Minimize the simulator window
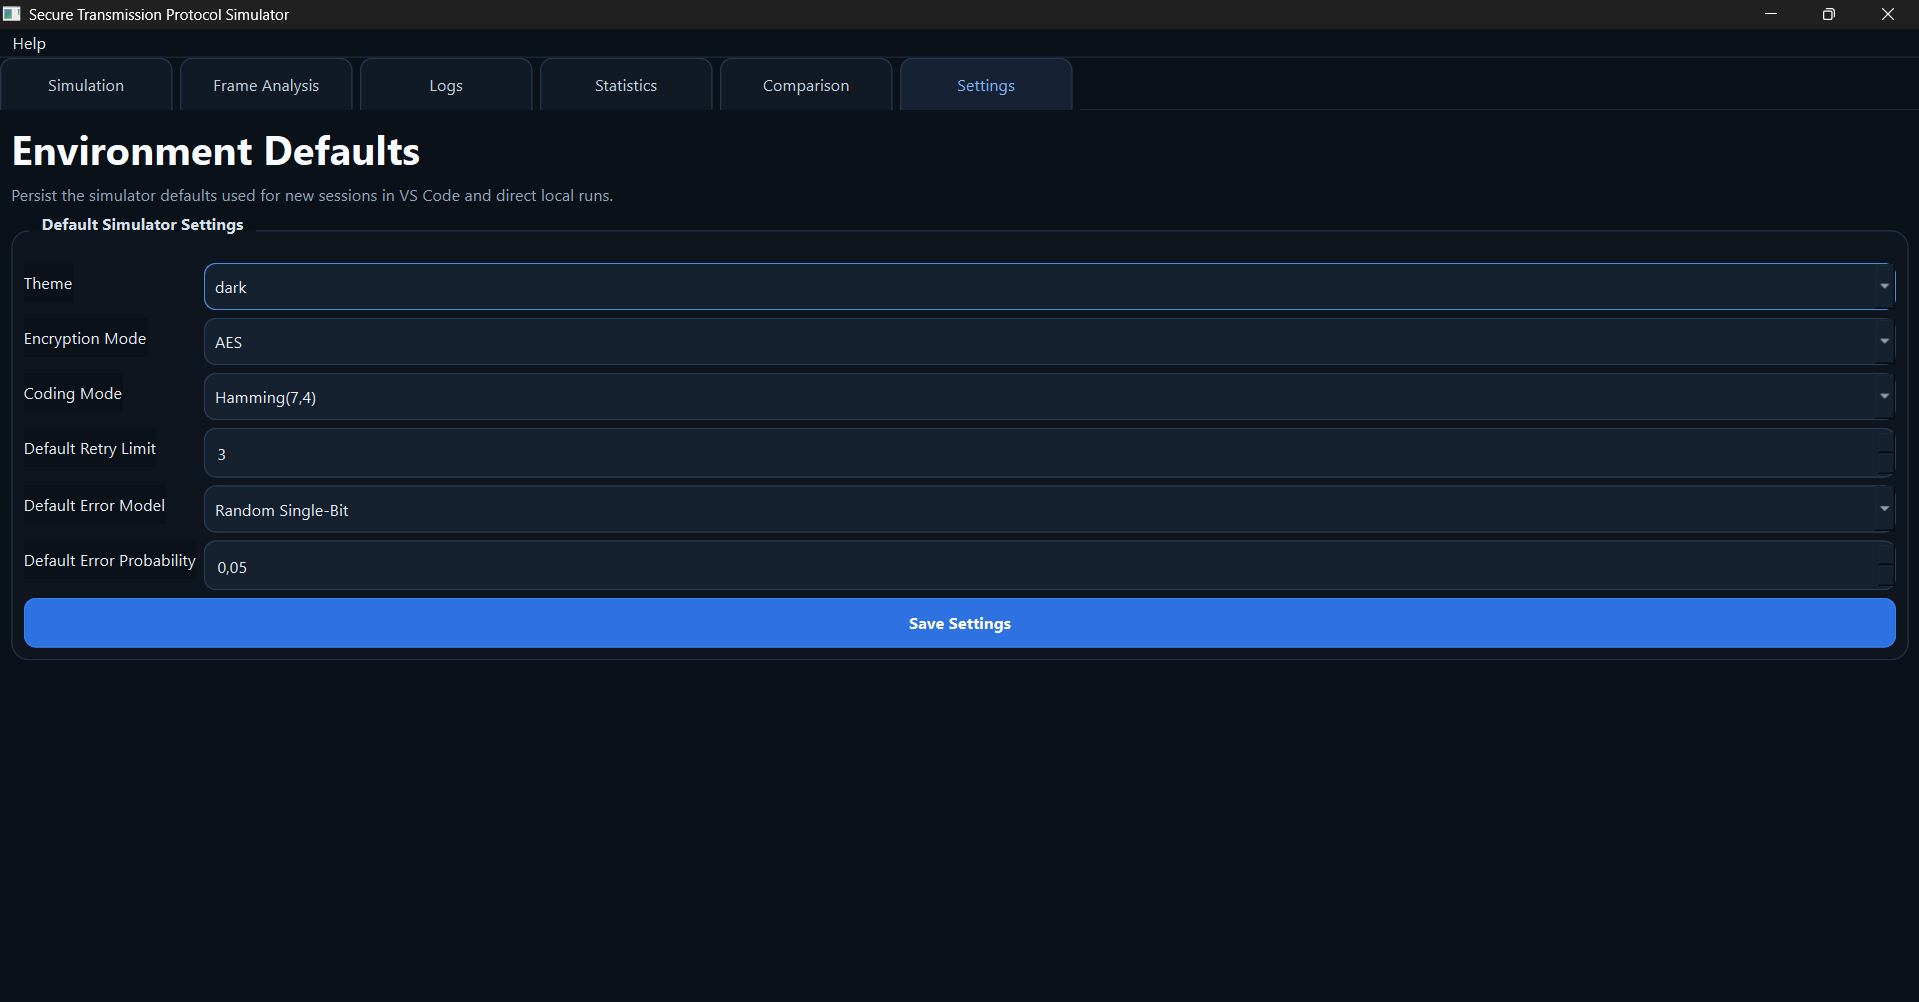Image resolution: width=1919 pixels, height=1002 pixels. coord(1771,14)
